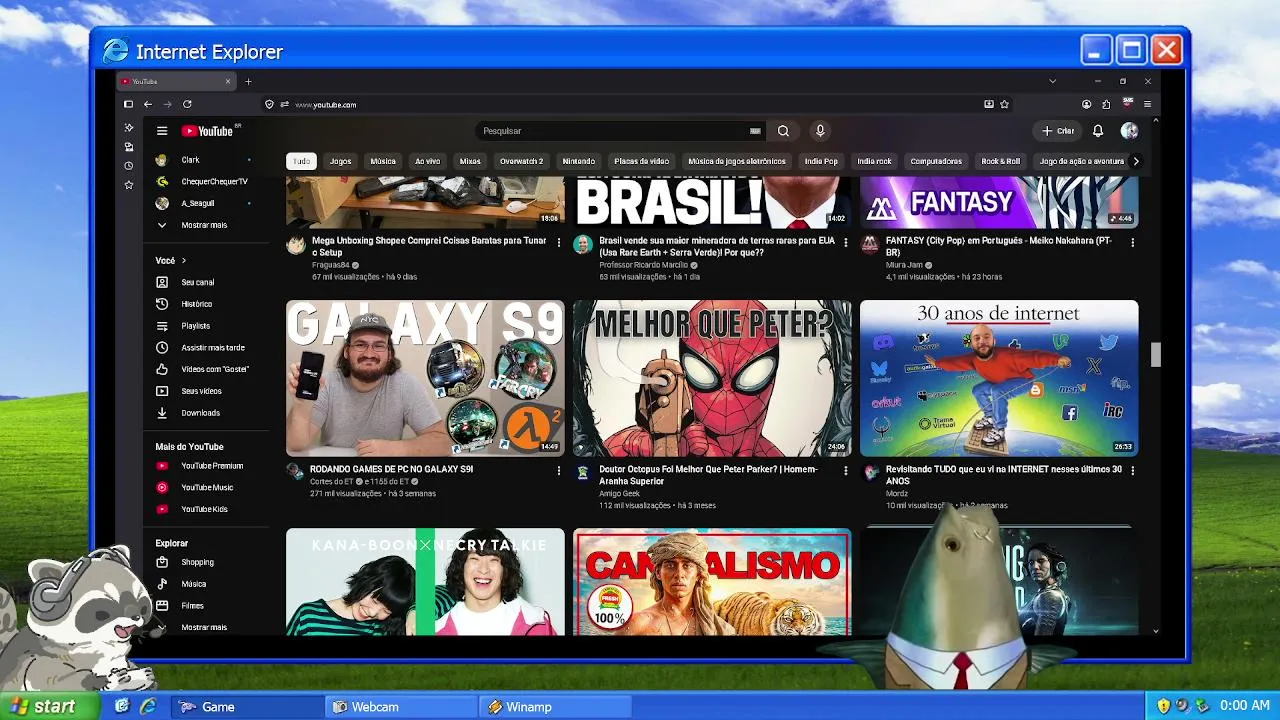Open the browser sidebar bookmarks star
1280x720 pixels.
[128, 185]
